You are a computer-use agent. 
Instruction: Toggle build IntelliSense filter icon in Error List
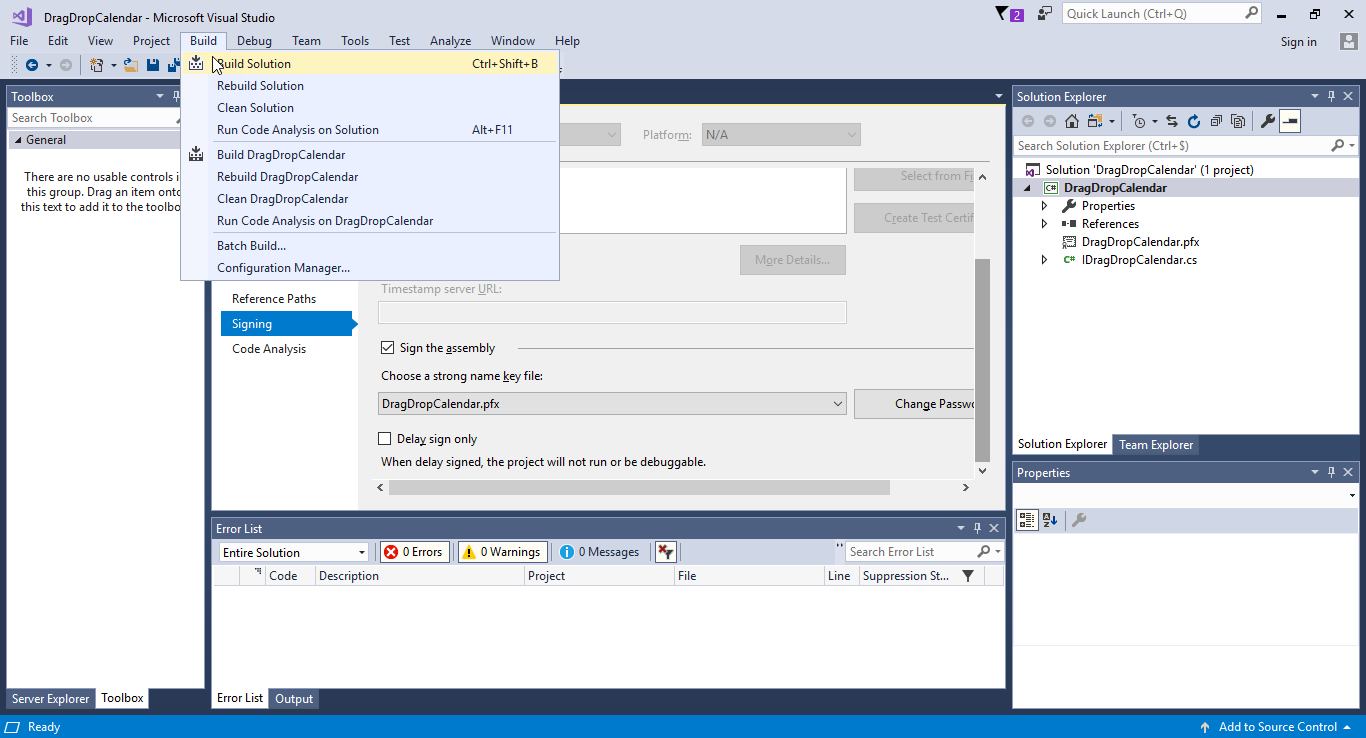pos(665,552)
